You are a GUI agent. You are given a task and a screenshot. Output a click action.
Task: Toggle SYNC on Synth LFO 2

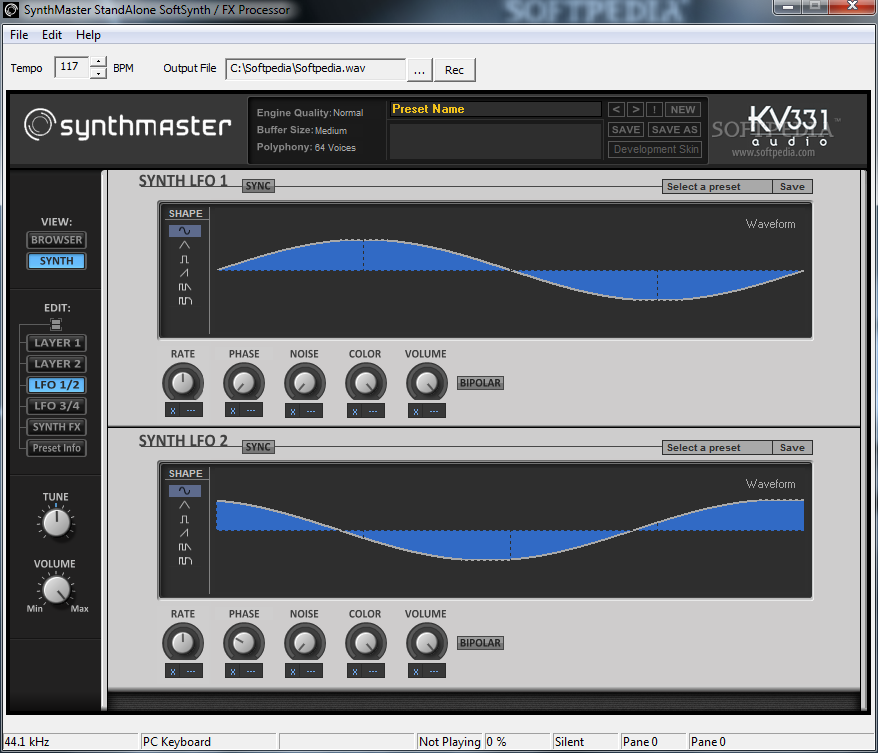coord(258,447)
